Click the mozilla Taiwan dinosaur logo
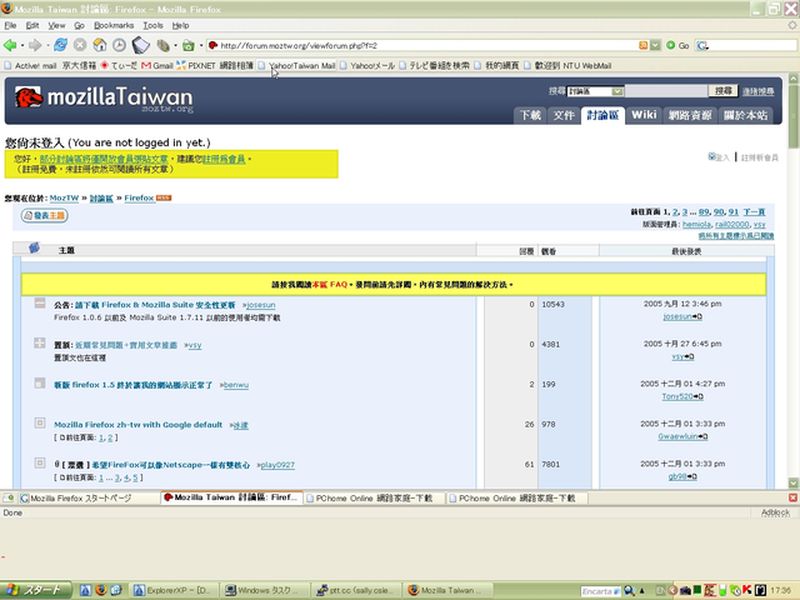 (x=28, y=97)
